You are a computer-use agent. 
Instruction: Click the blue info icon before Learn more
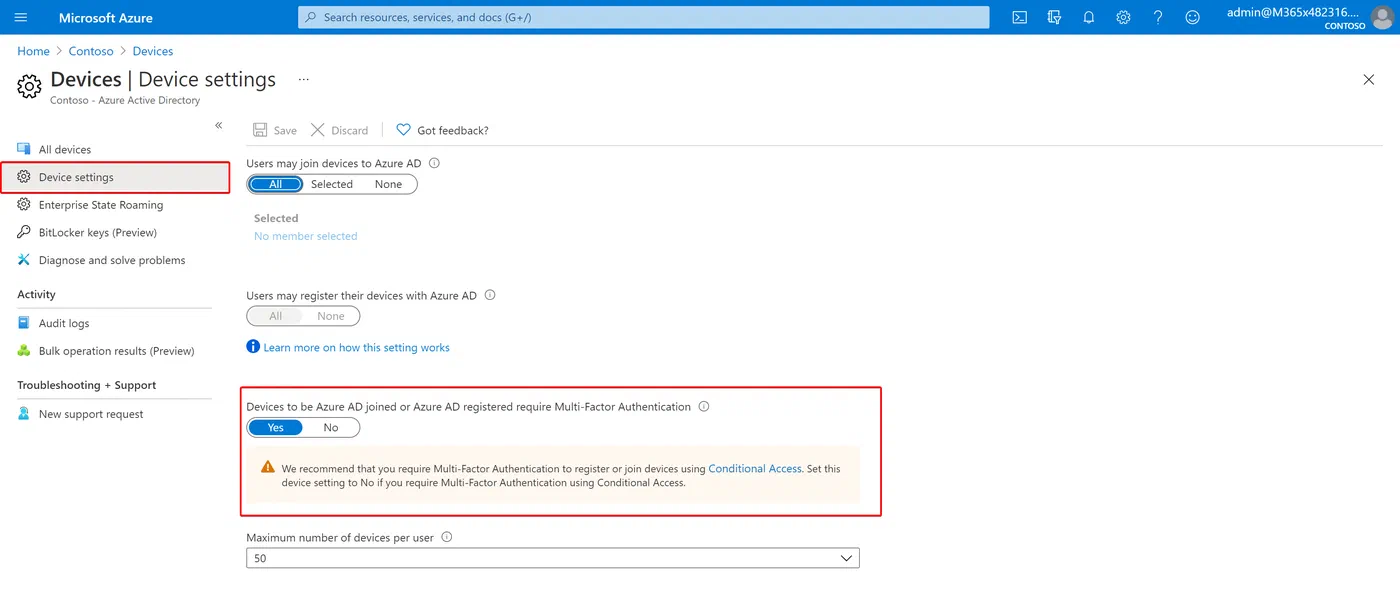(253, 347)
